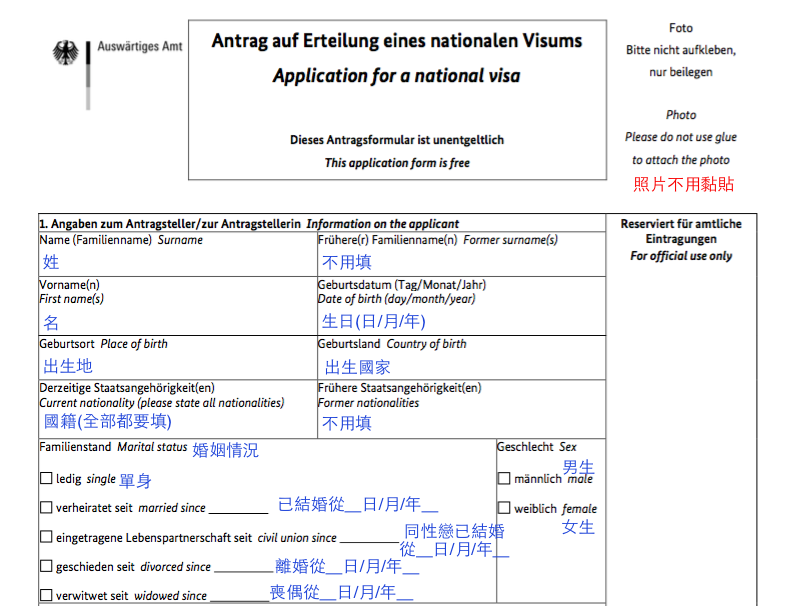Tick the 'verheiratet seit' married checkbox
794x606 pixels.
(x=46, y=507)
